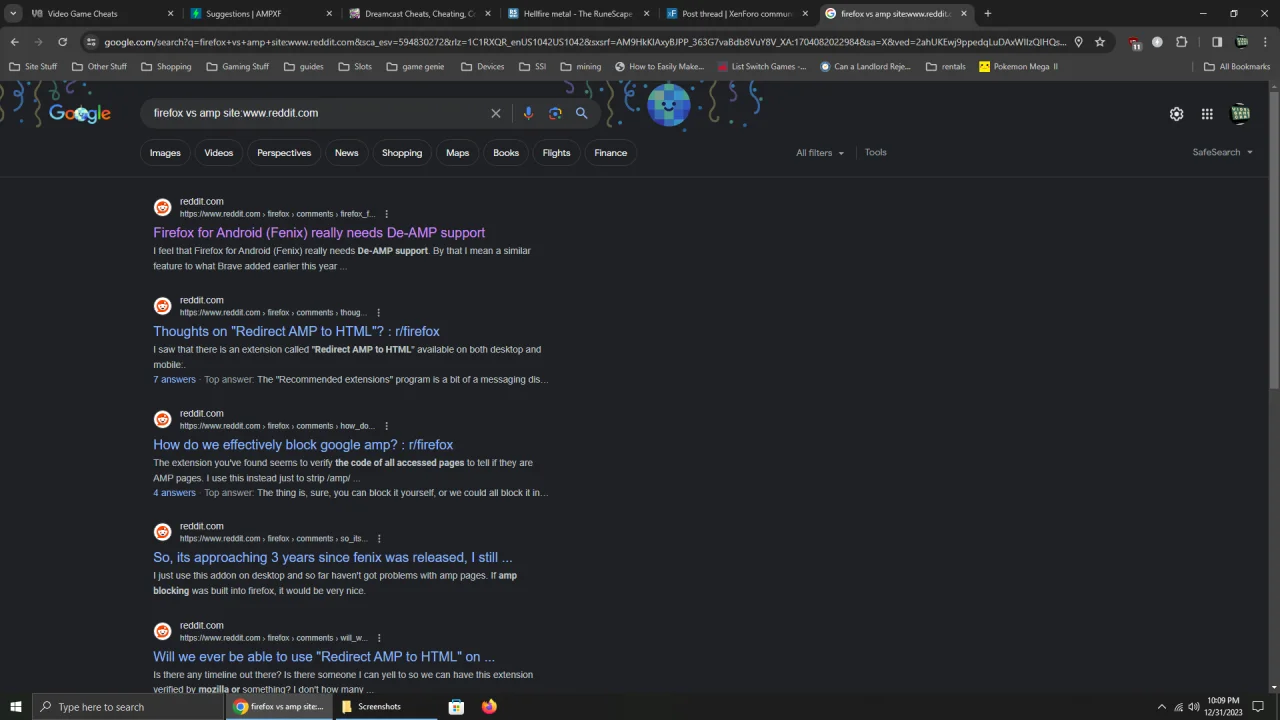Open more options for Fenix De-AMP result
The image size is (1280, 720).
[x=386, y=214]
